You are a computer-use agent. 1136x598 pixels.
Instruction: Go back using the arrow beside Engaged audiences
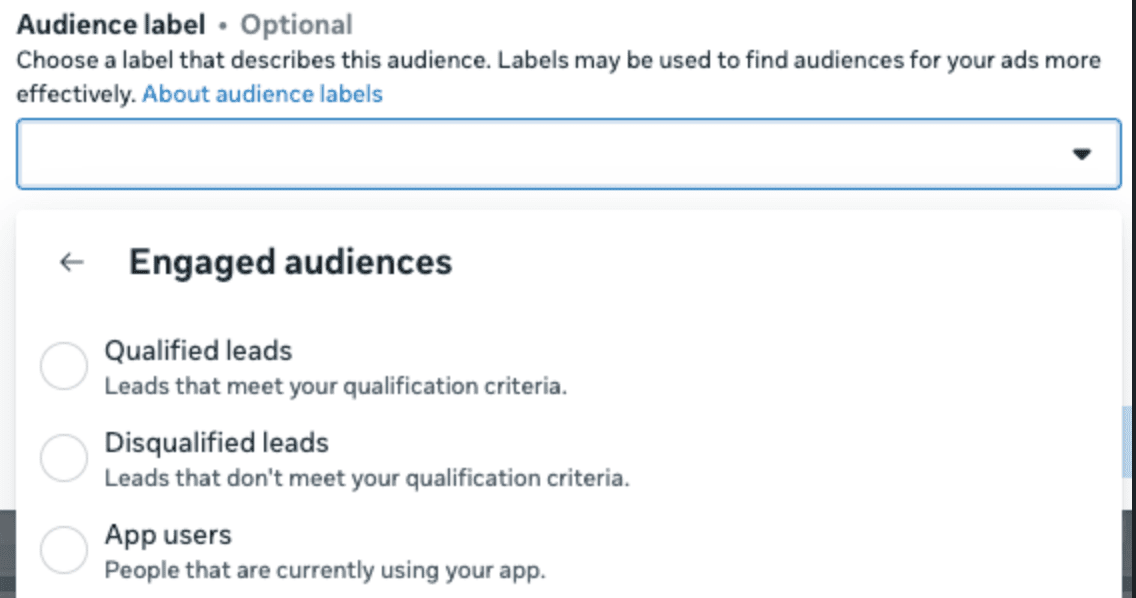point(72,262)
